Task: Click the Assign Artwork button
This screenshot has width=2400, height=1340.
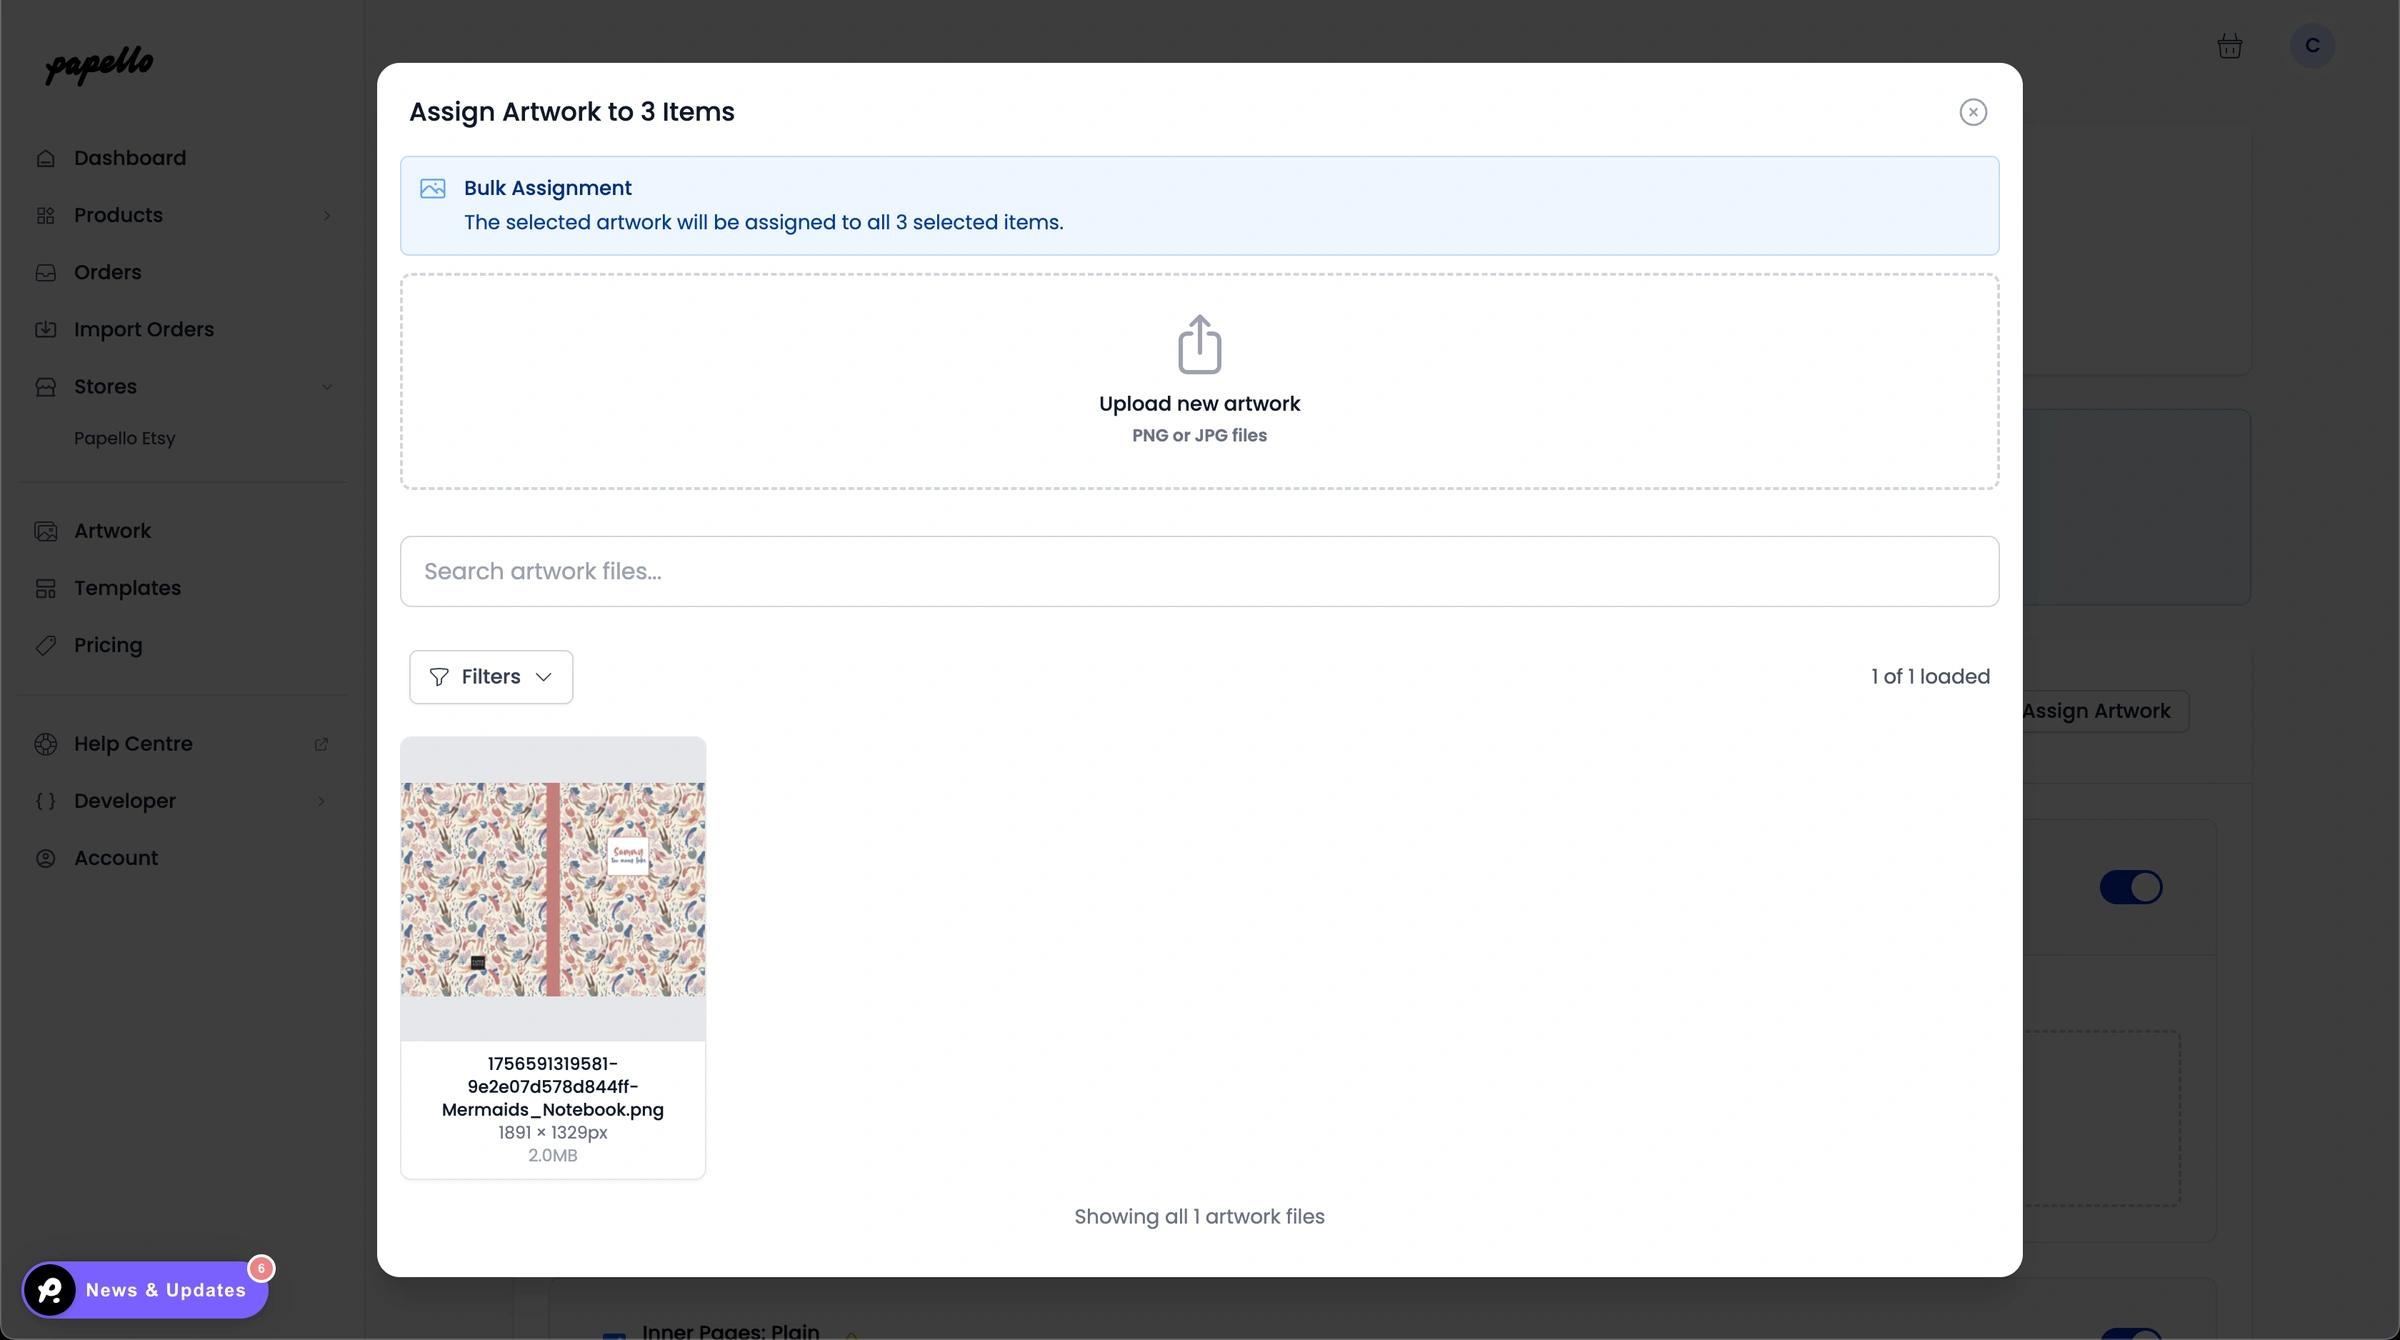Action: [x=2098, y=711]
